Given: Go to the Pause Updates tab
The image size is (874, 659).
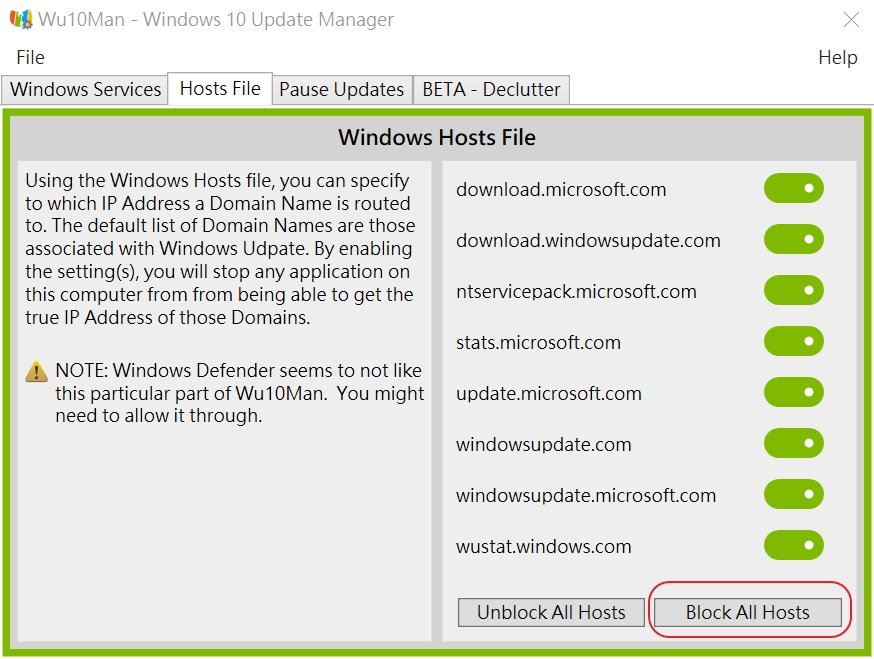Looking at the screenshot, I should click(342, 90).
